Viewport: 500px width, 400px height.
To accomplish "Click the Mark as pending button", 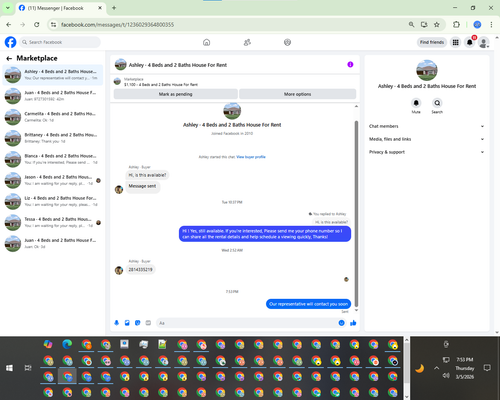I will (x=176, y=94).
